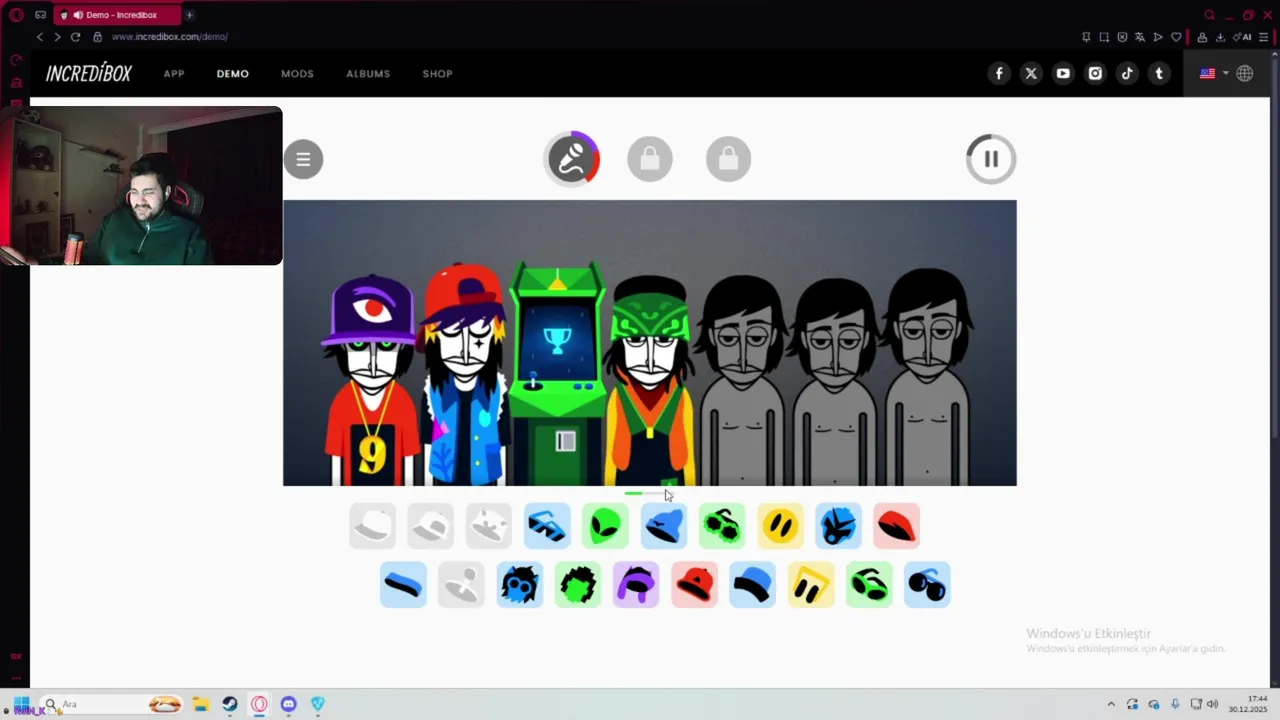Select the red lips sound icon

896,526
